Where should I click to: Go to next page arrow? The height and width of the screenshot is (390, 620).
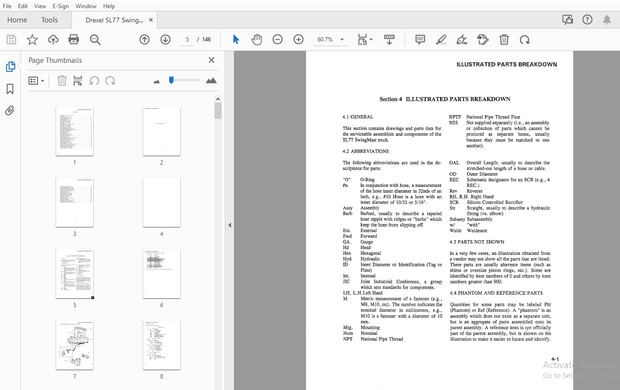[165, 40]
